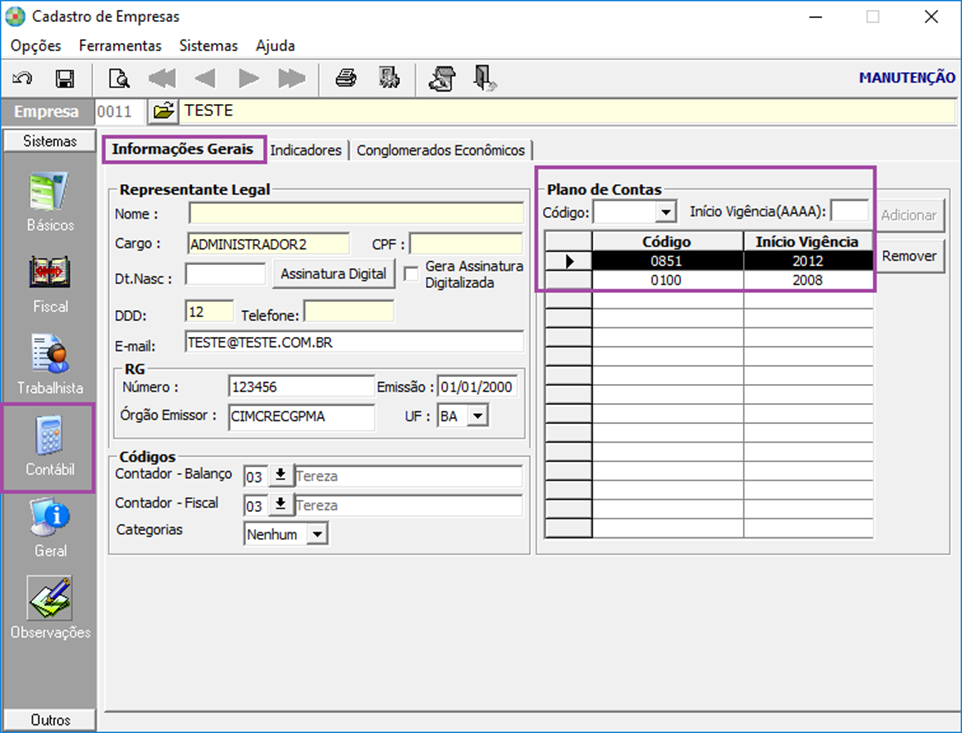
Task: Select grid cell with code 0100
Action: 667,280
